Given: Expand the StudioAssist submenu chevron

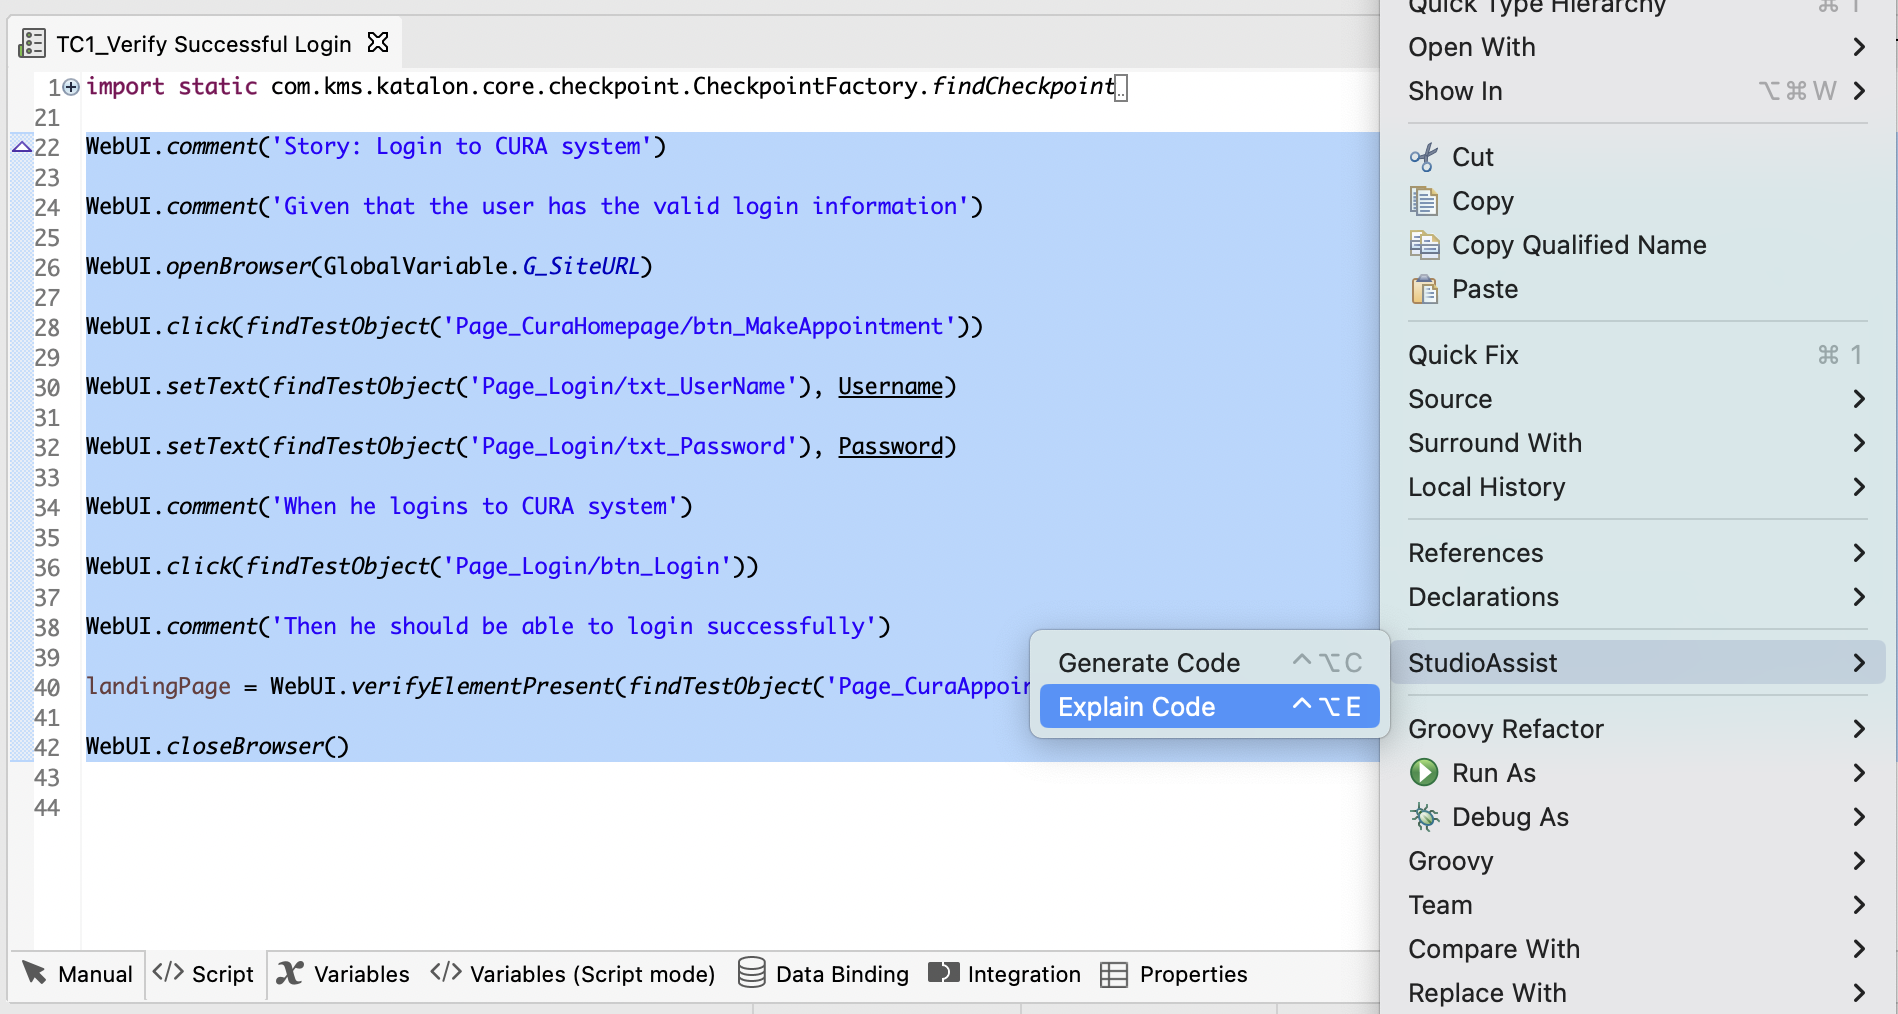Looking at the screenshot, I should pyautogui.click(x=1858, y=662).
